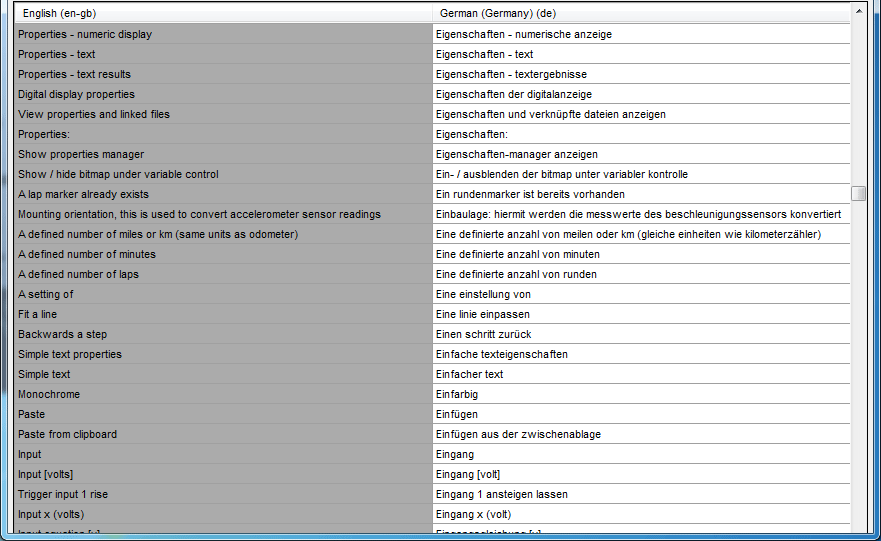Click the English (en-gb) column header

tap(223, 14)
